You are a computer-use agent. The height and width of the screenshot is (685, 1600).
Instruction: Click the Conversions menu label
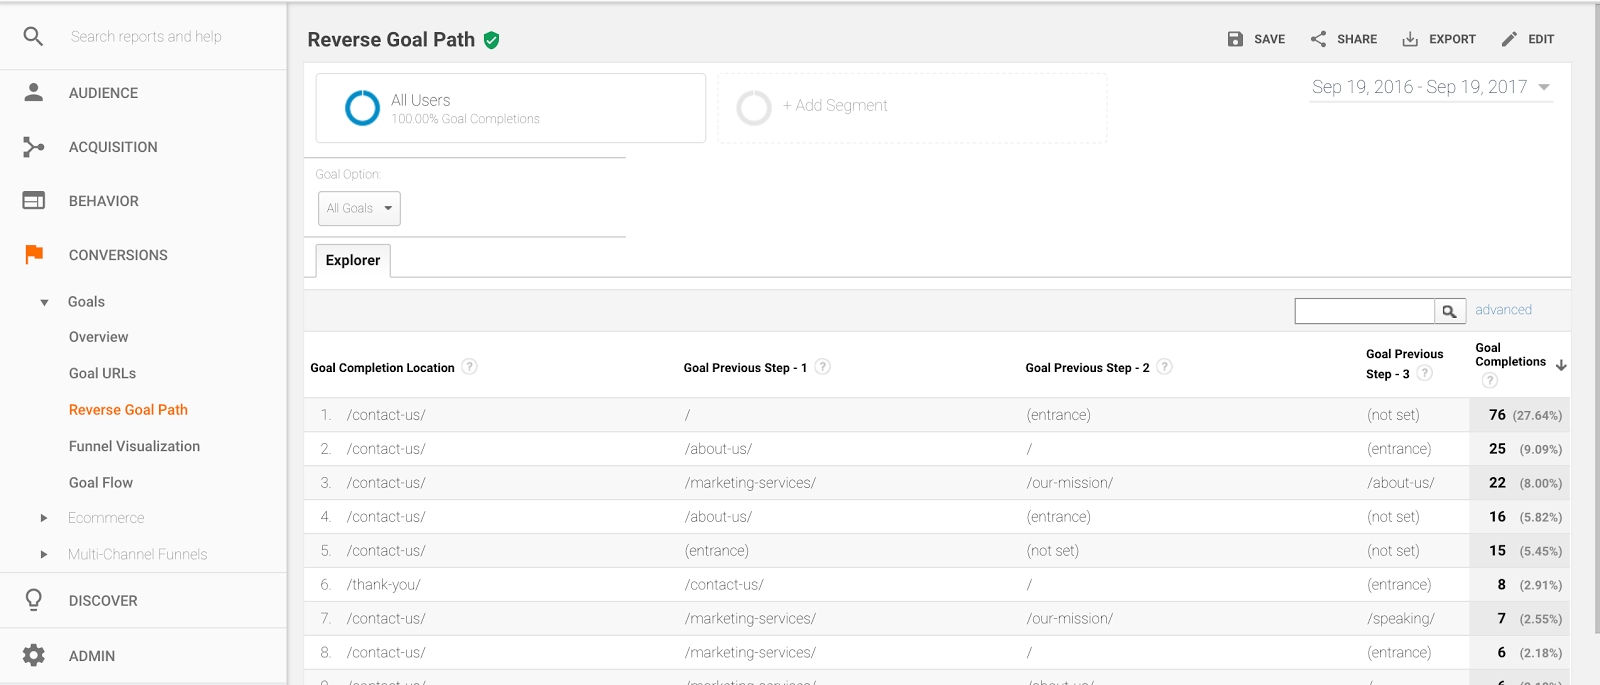118,255
